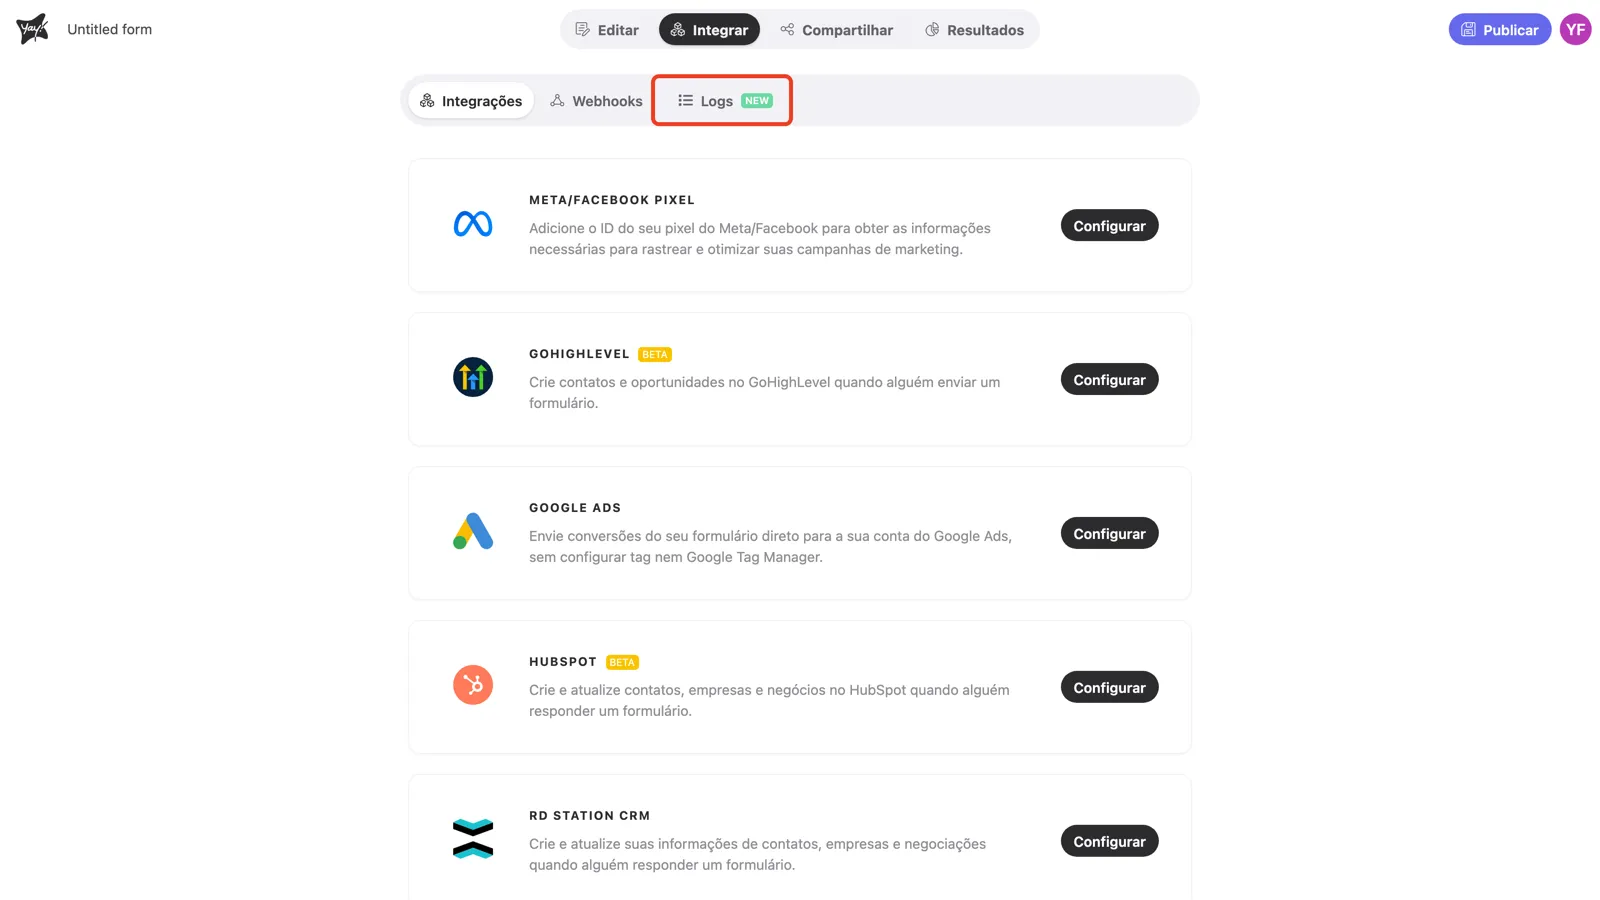Viewport: 1600px width, 900px height.
Task: Click the Untitled form title
Action: [110, 30]
